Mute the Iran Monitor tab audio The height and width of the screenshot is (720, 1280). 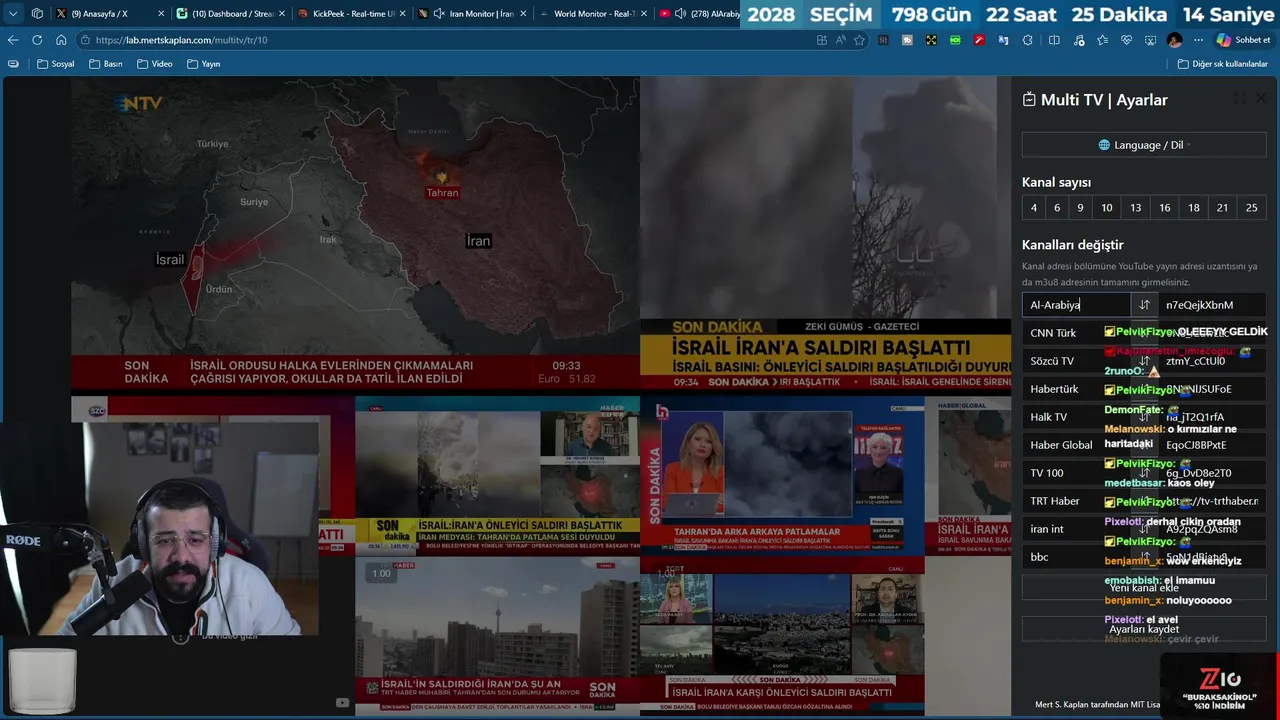[439, 14]
